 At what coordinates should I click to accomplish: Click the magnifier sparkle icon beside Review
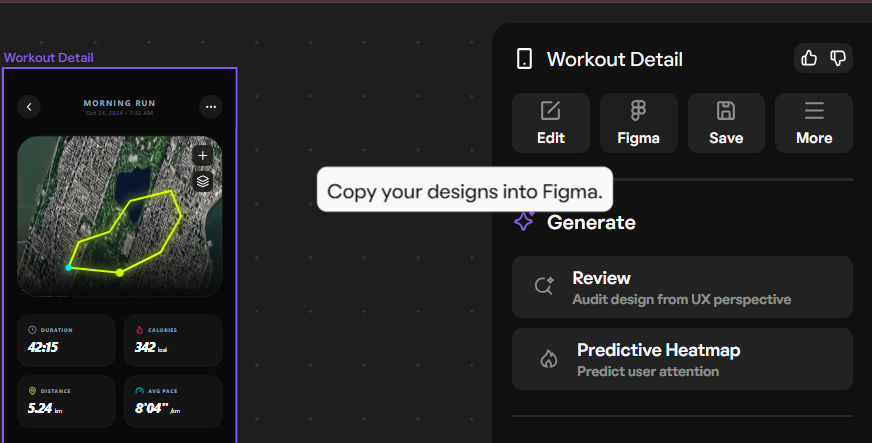pyautogui.click(x=543, y=286)
